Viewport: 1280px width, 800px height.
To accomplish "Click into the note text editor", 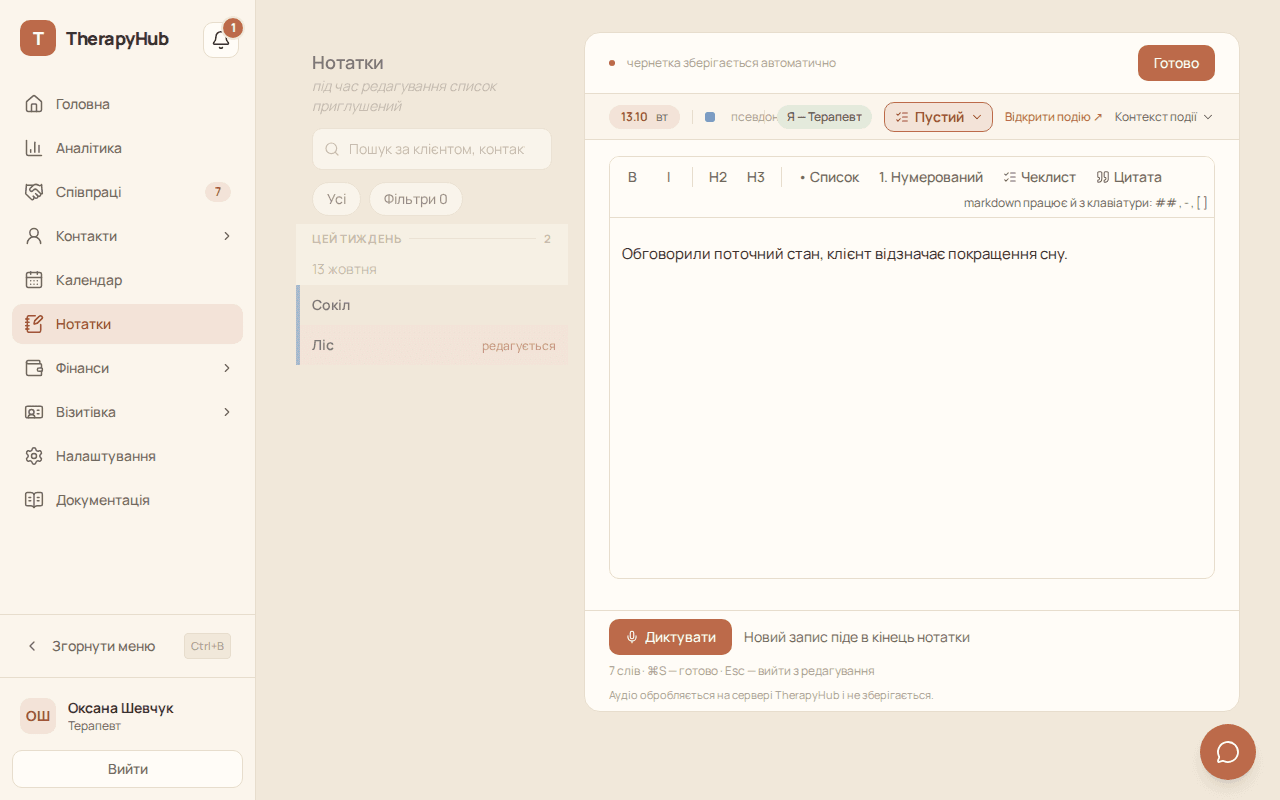I will point(912,397).
